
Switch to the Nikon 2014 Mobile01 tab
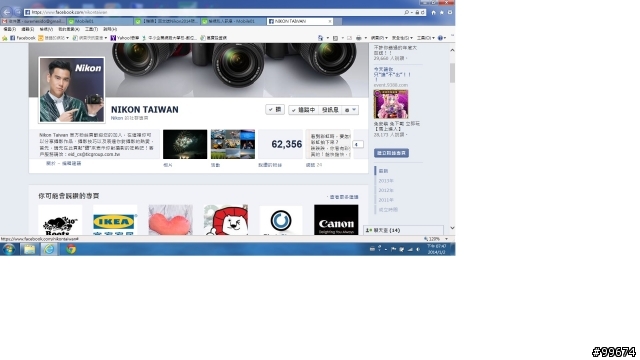point(167,21)
